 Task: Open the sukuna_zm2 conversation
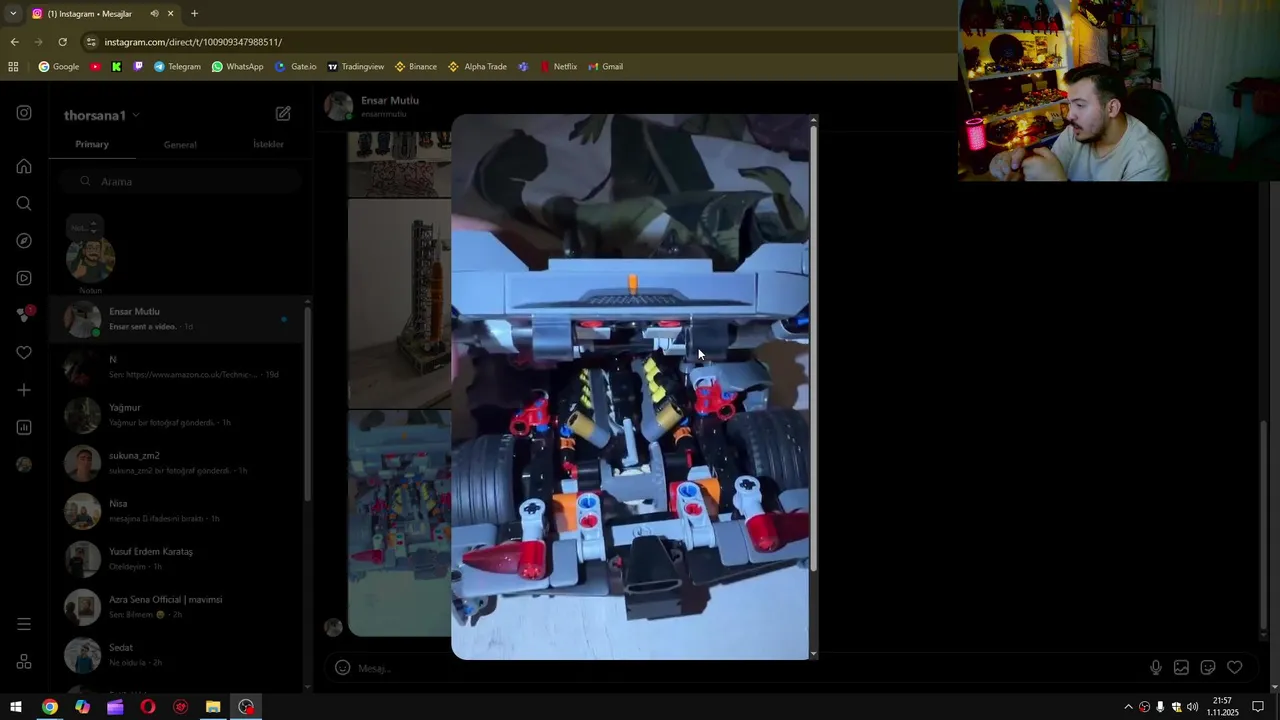tap(178, 463)
